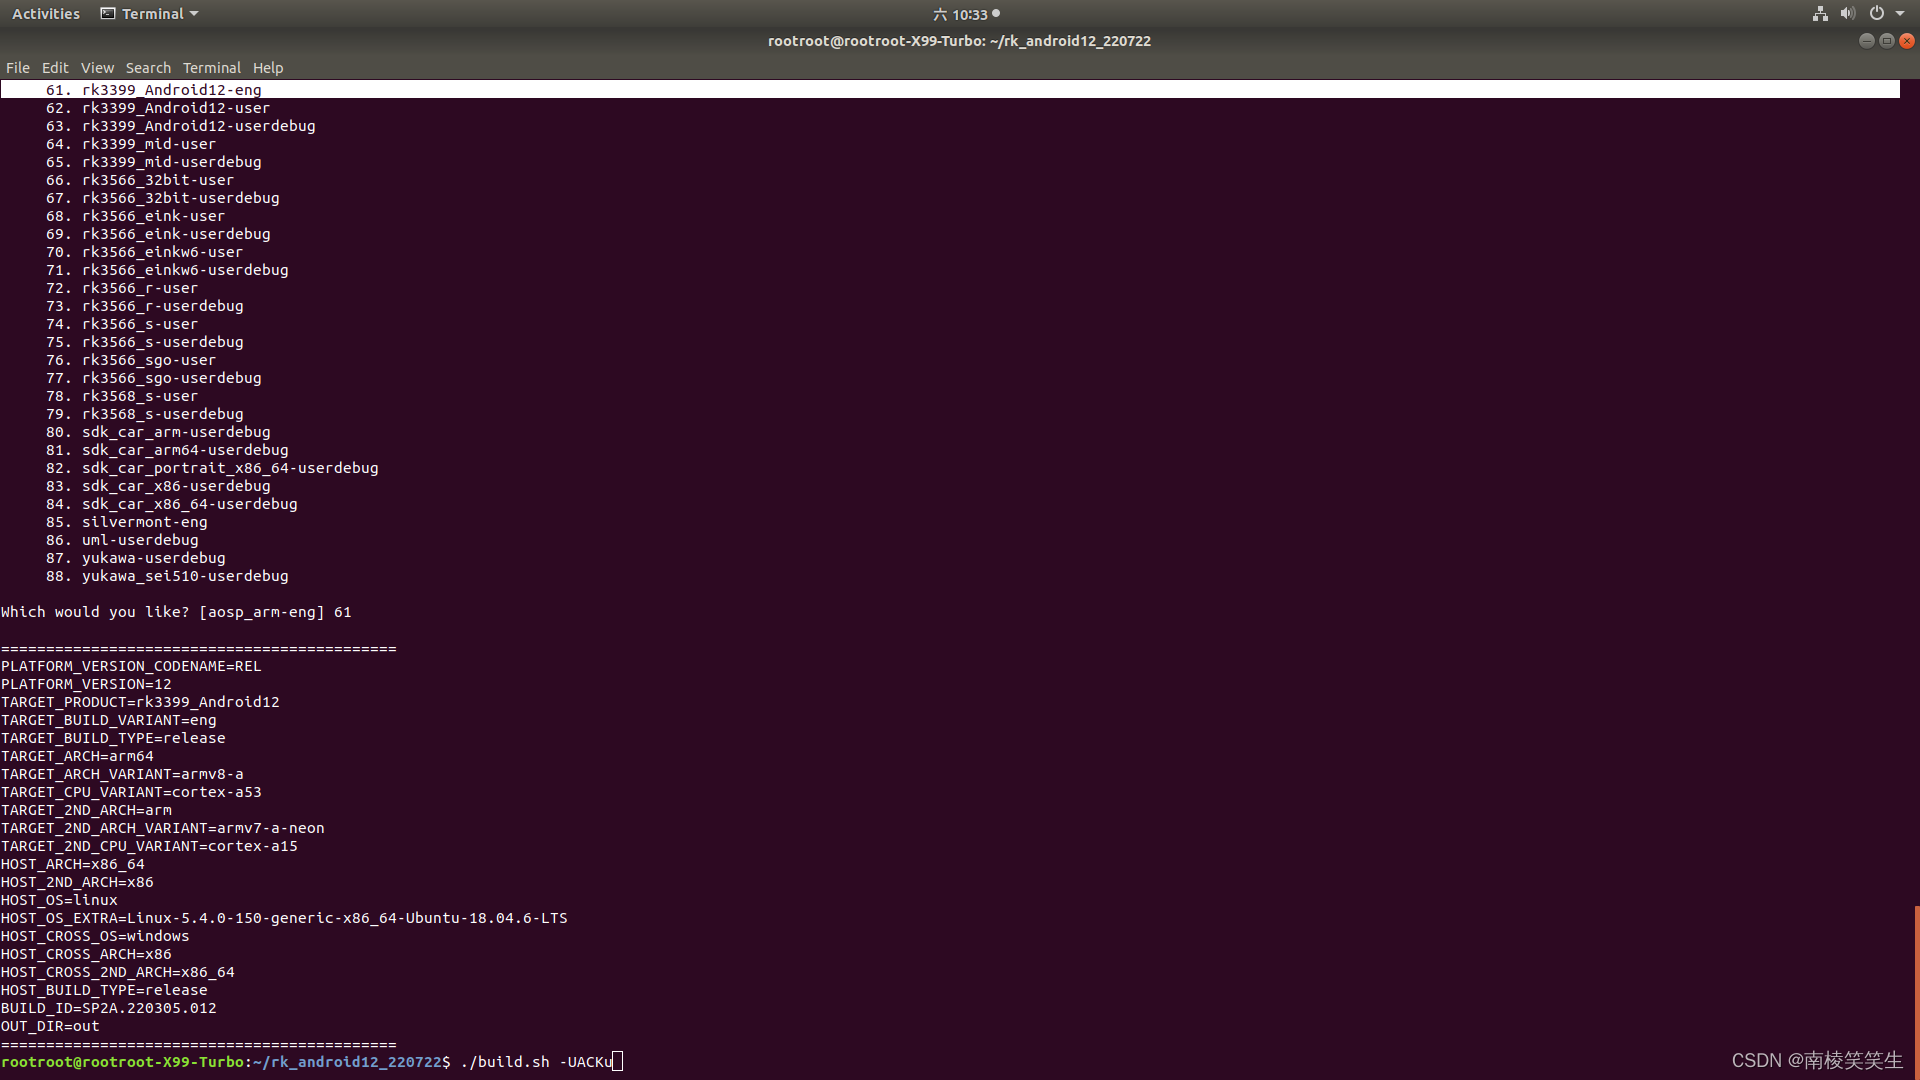Click line 75 rk3566_s-userdebug
Viewport: 1920px width, 1080px height.
click(x=145, y=342)
